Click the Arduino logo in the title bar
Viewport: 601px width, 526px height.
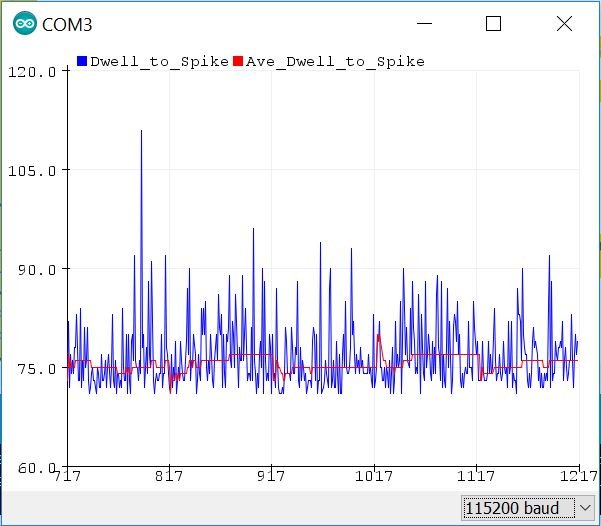[24, 23]
